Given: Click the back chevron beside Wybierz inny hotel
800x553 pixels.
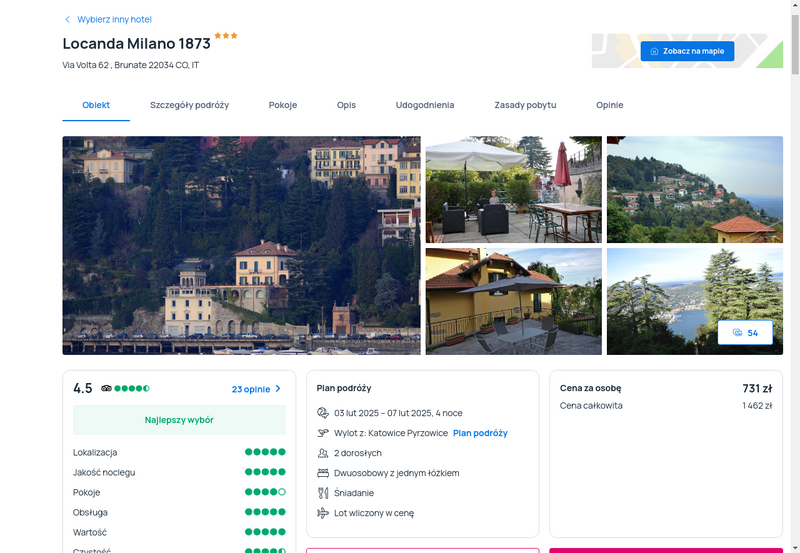Looking at the screenshot, I should pyautogui.click(x=67, y=19).
